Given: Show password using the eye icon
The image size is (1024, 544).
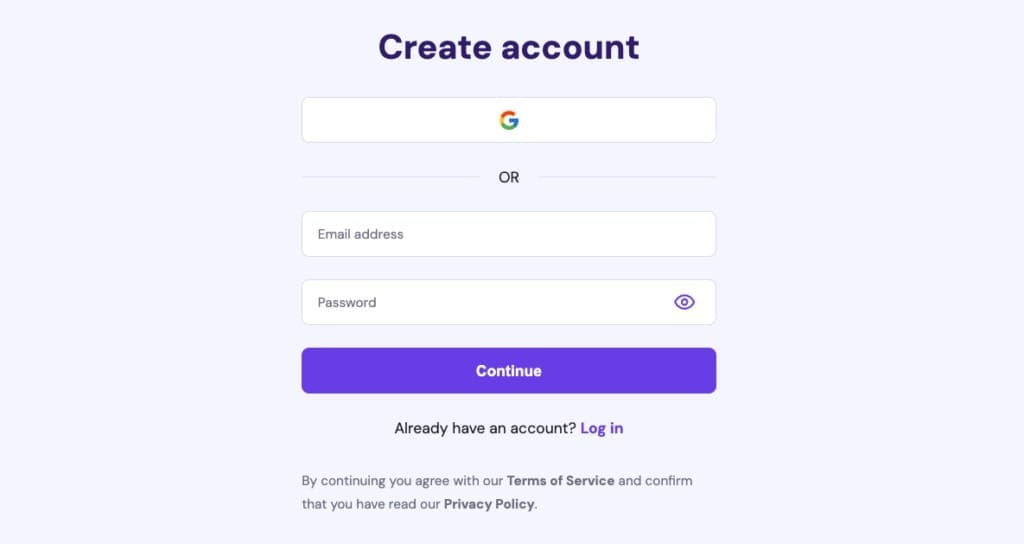Looking at the screenshot, I should [684, 302].
